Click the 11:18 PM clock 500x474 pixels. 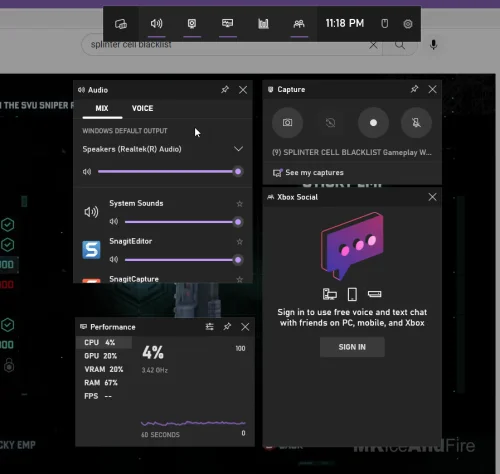click(345, 23)
